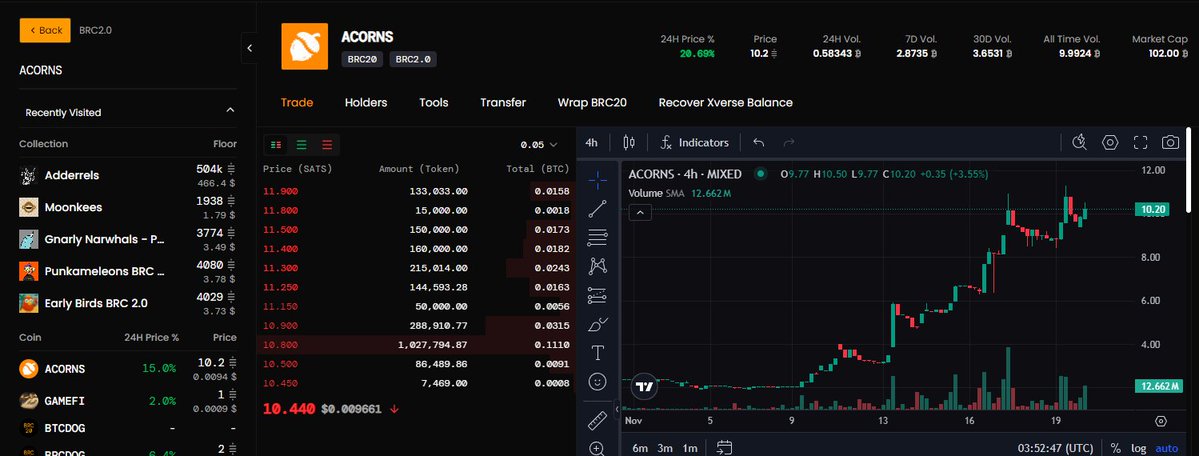This screenshot has height=456, width=1199.
Task: Show both bids and asks order book view
Action: [x=276, y=145]
